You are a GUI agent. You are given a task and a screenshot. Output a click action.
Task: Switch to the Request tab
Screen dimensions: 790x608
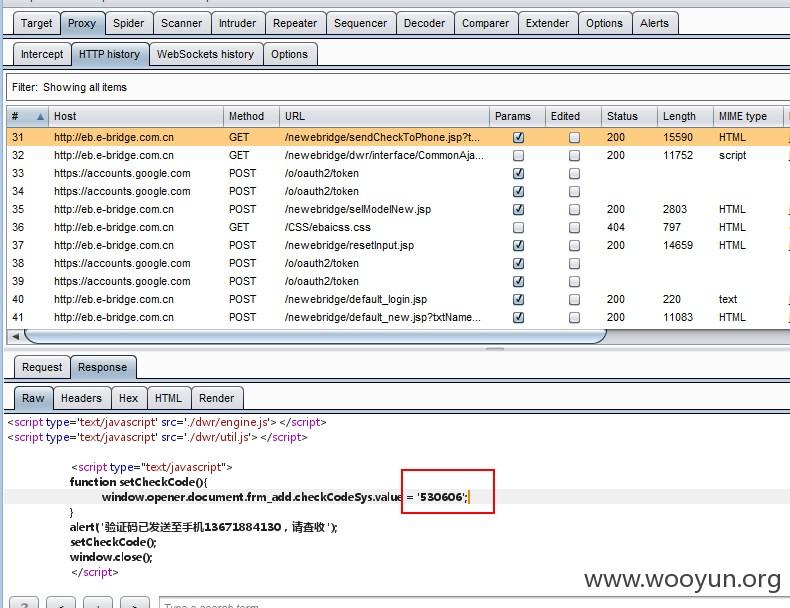(42, 367)
